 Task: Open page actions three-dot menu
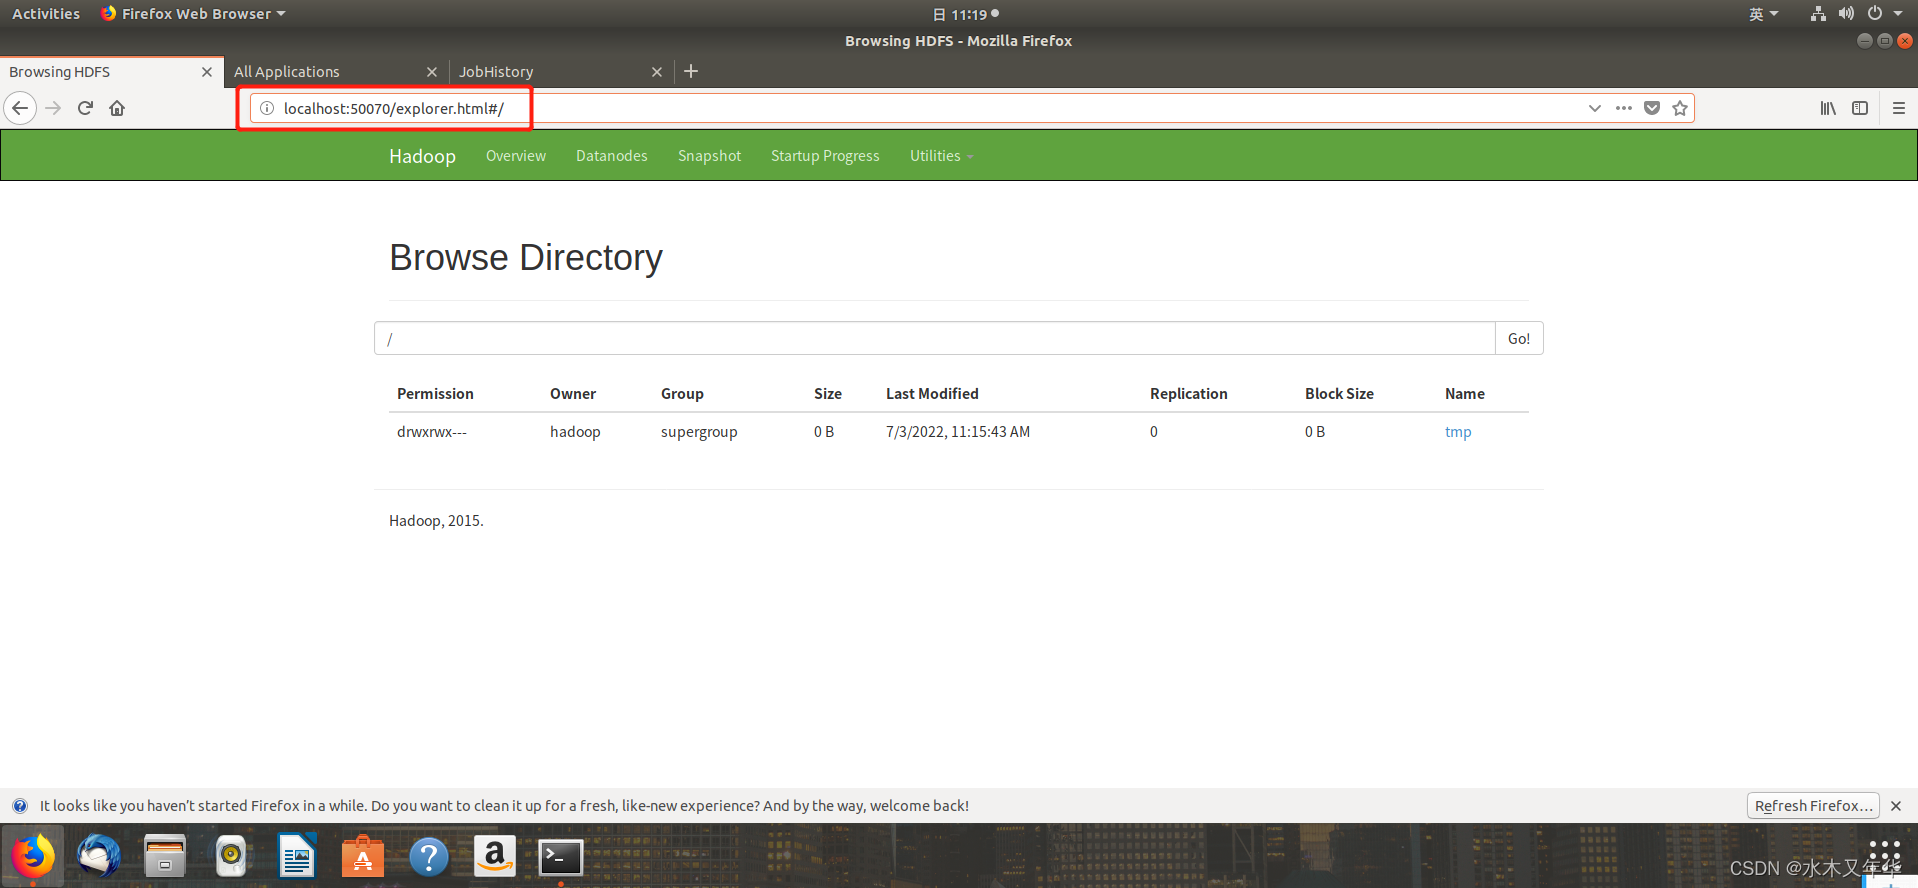[1623, 108]
